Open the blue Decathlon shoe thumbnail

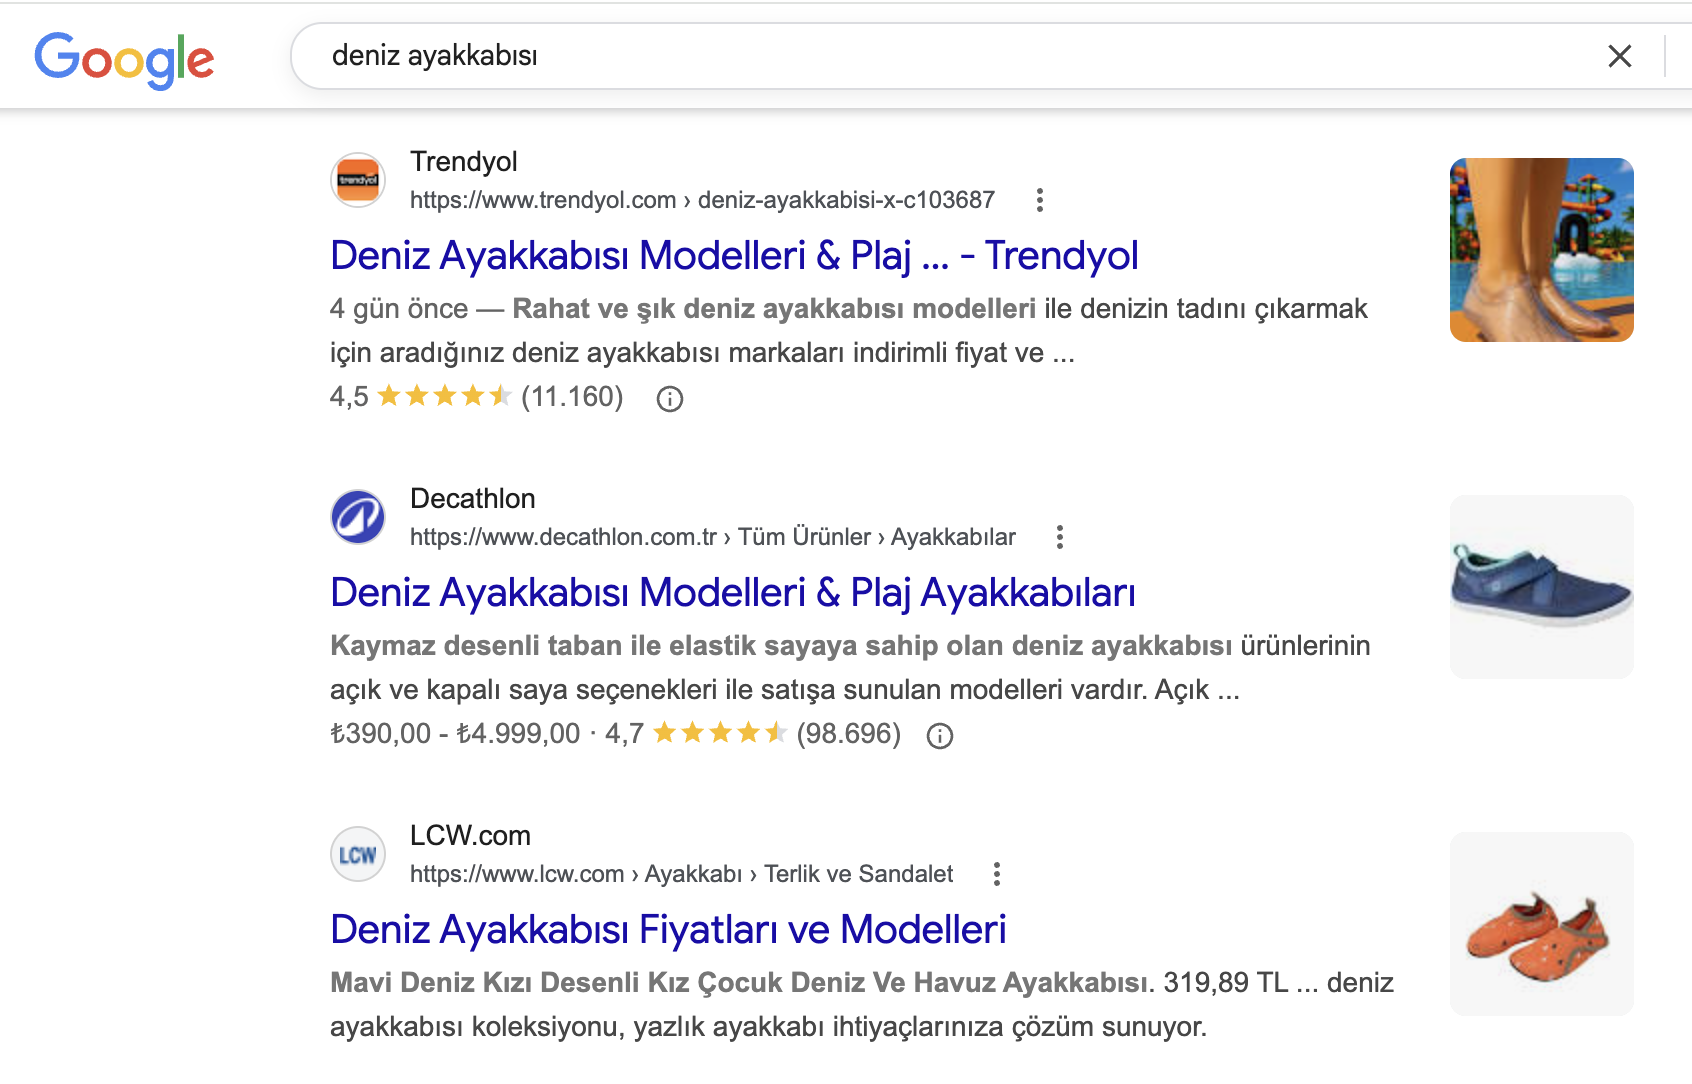pos(1542,587)
